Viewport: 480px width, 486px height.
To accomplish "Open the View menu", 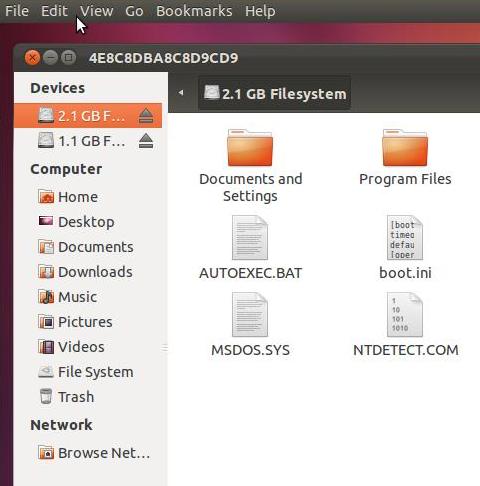I will click(x=97, y=11).
